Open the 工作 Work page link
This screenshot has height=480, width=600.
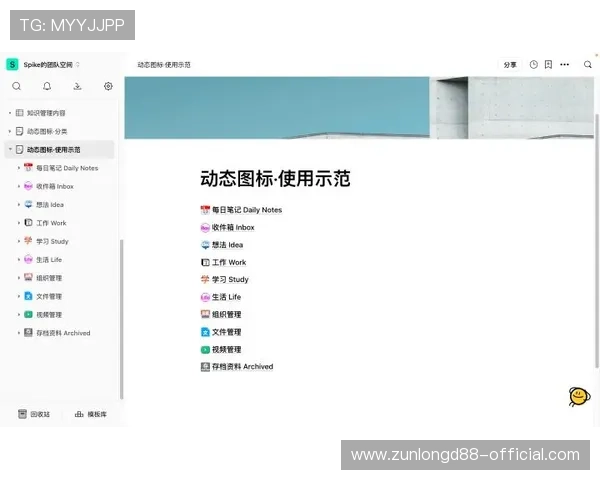click(229, 262)
